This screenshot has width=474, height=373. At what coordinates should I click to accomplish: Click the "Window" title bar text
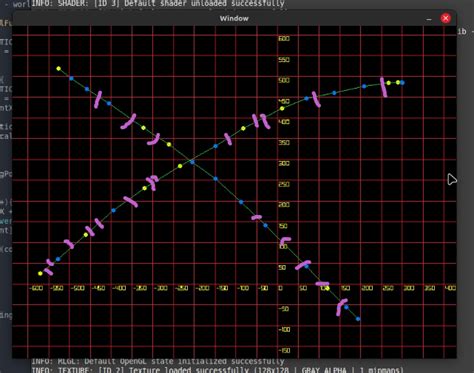[234, 18]
